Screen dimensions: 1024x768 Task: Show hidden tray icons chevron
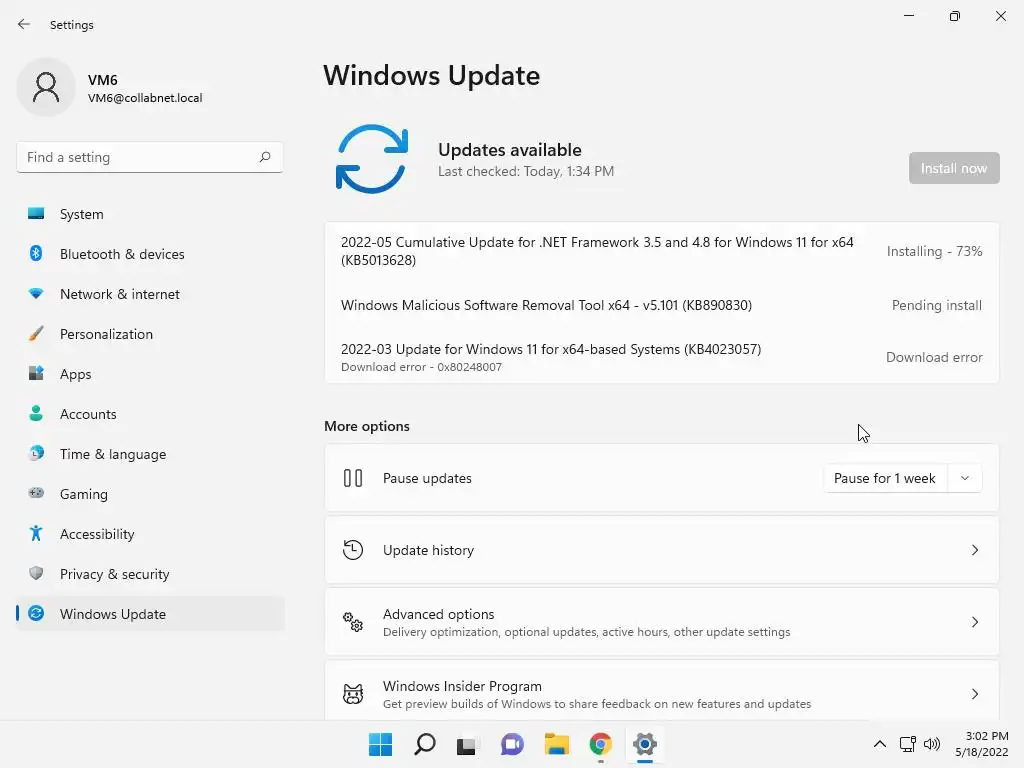[880, 744]
